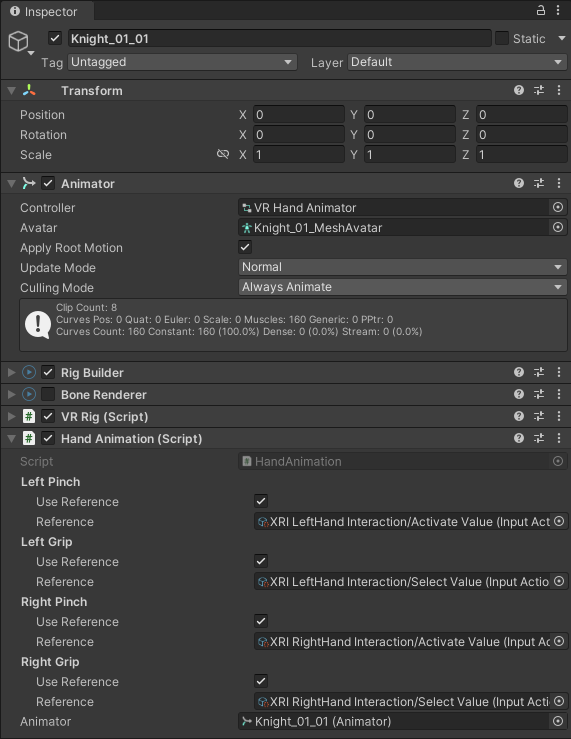This screenshot has width=571, height=739.
Task: Disable Hand Animation script component
Action: [48, 438]
